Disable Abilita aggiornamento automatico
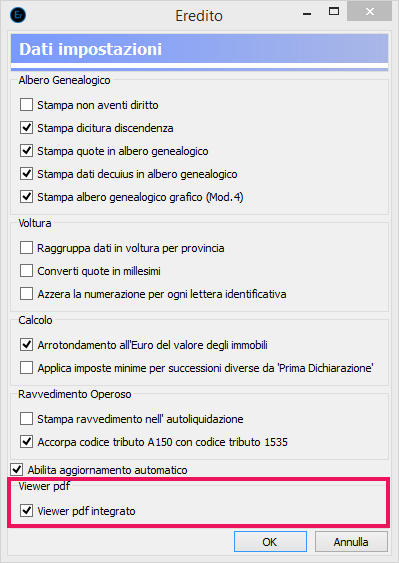The image size is (399, 563). point(17,470)
